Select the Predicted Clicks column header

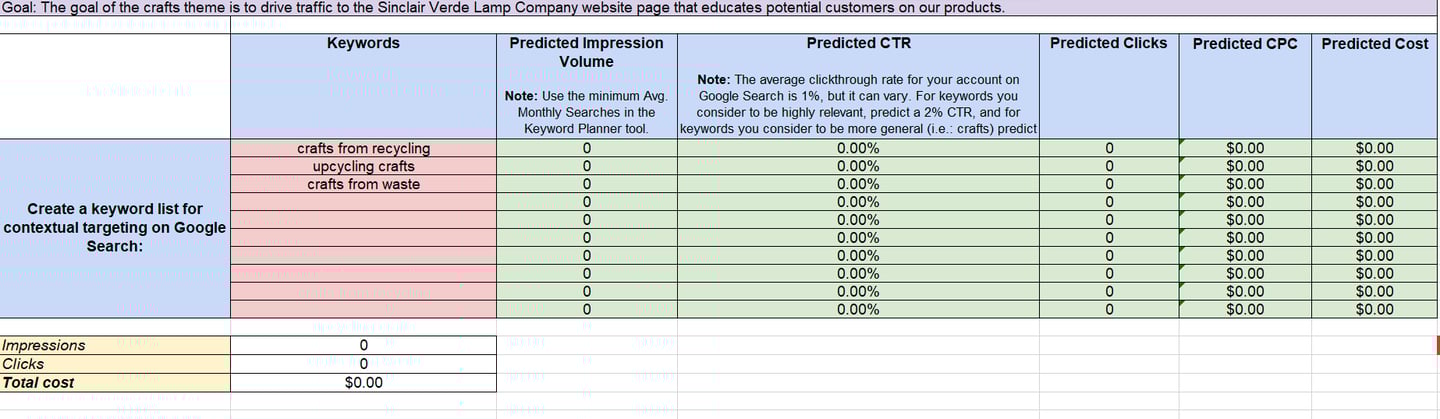pyautogui.click(x=1108, y=44)
